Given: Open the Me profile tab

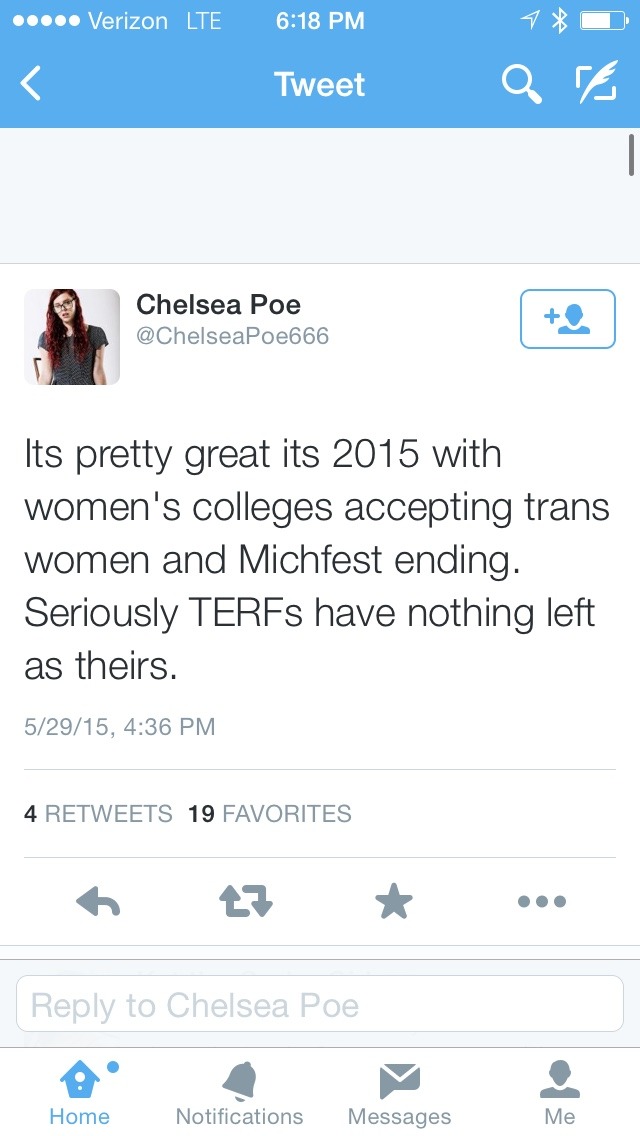Looking at the screenshot, I should (560, 1093).
